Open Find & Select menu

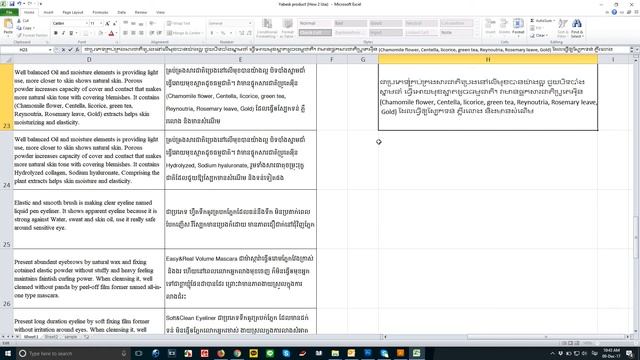[577, 28]
